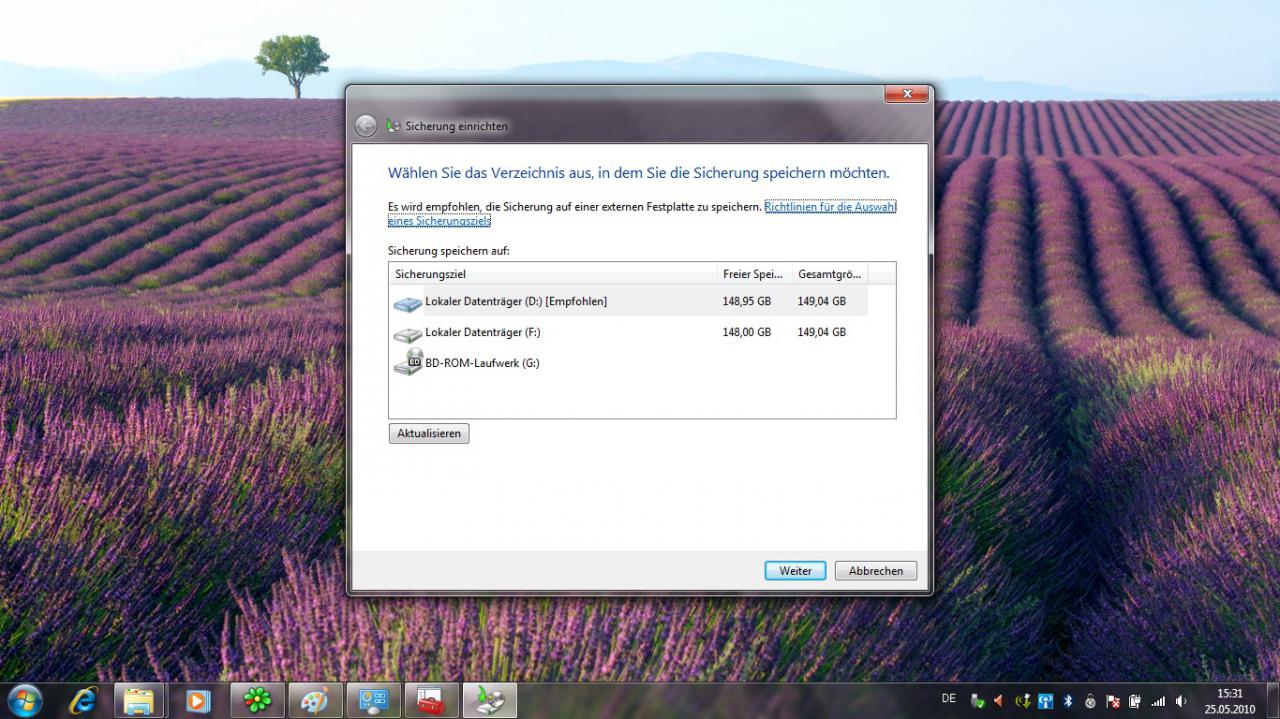Screen dimensions: 1280x719
Task: Click the Abbrechen button
Action: tap(876, 571)
